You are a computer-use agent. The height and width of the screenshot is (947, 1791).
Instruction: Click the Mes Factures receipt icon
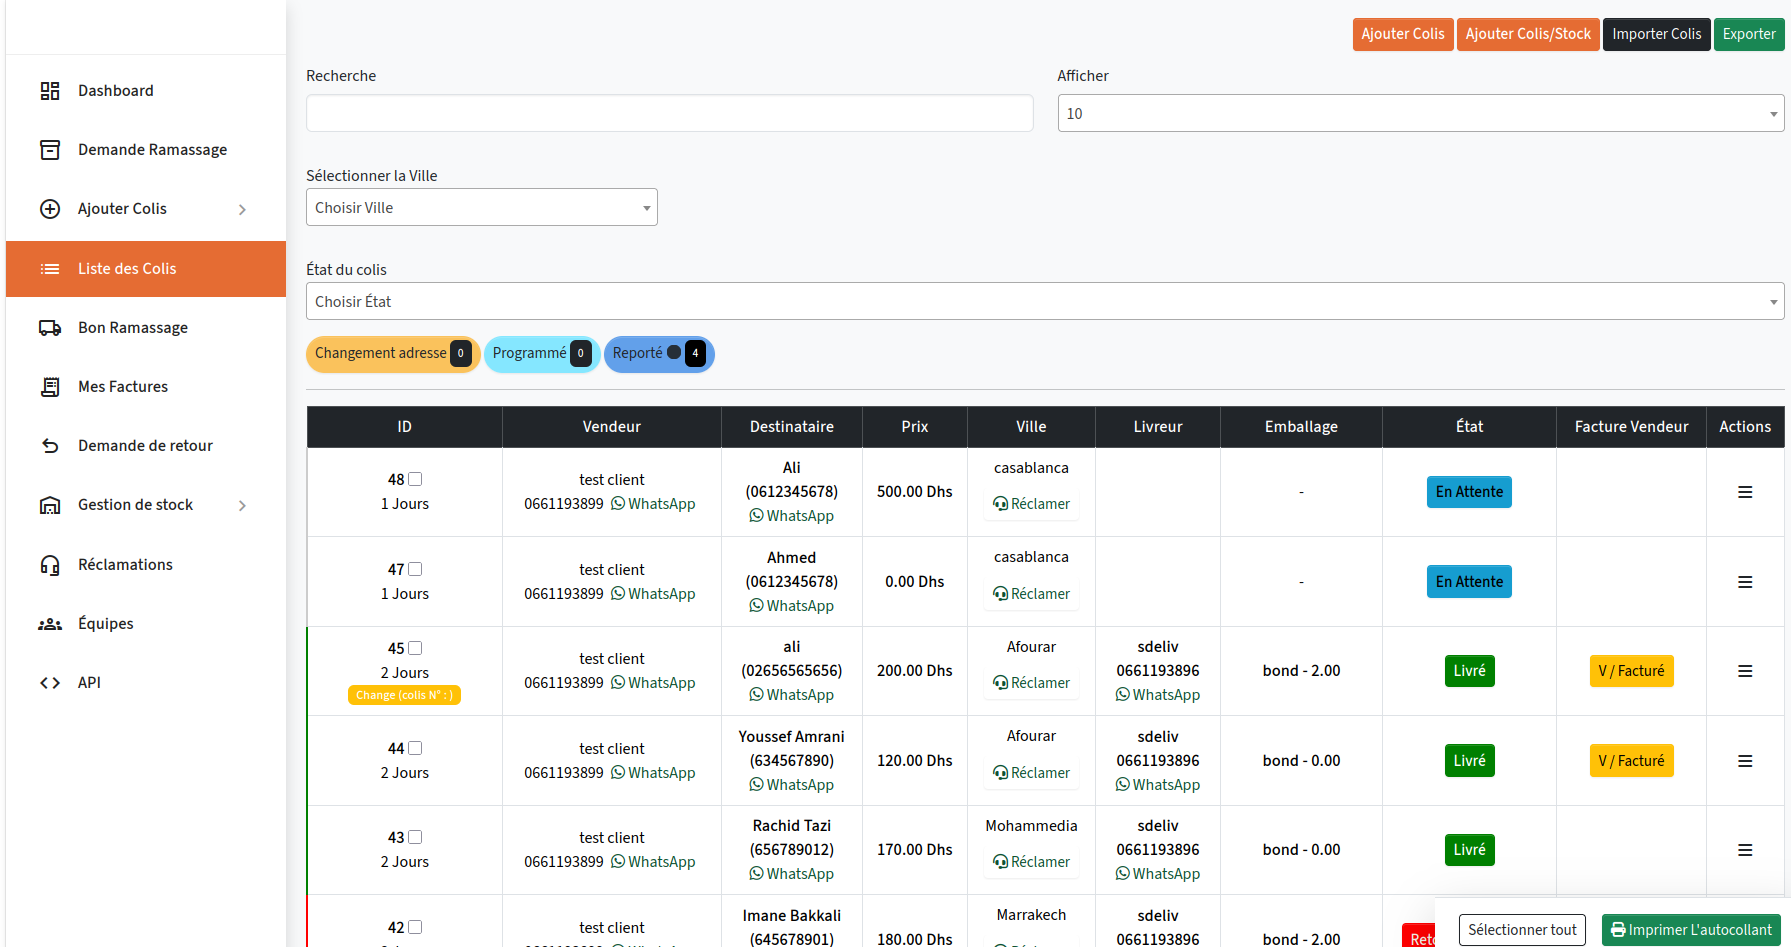point(50,387)
